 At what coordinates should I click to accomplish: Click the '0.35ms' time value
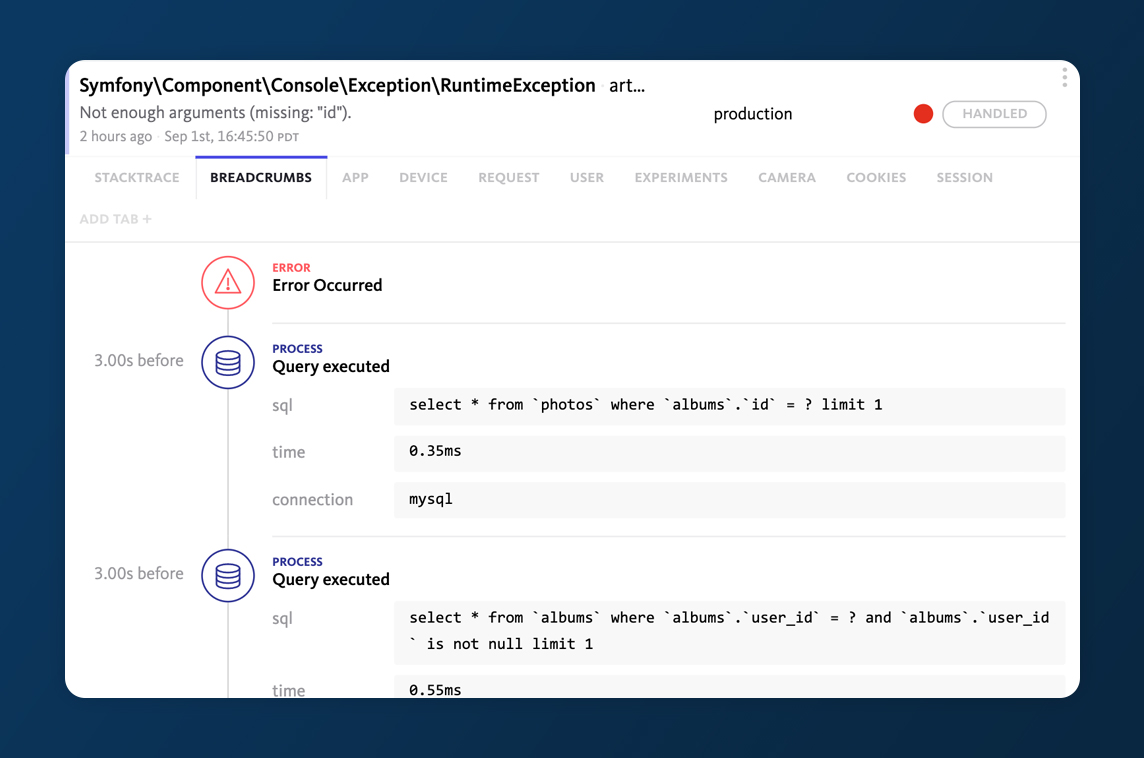730,452
